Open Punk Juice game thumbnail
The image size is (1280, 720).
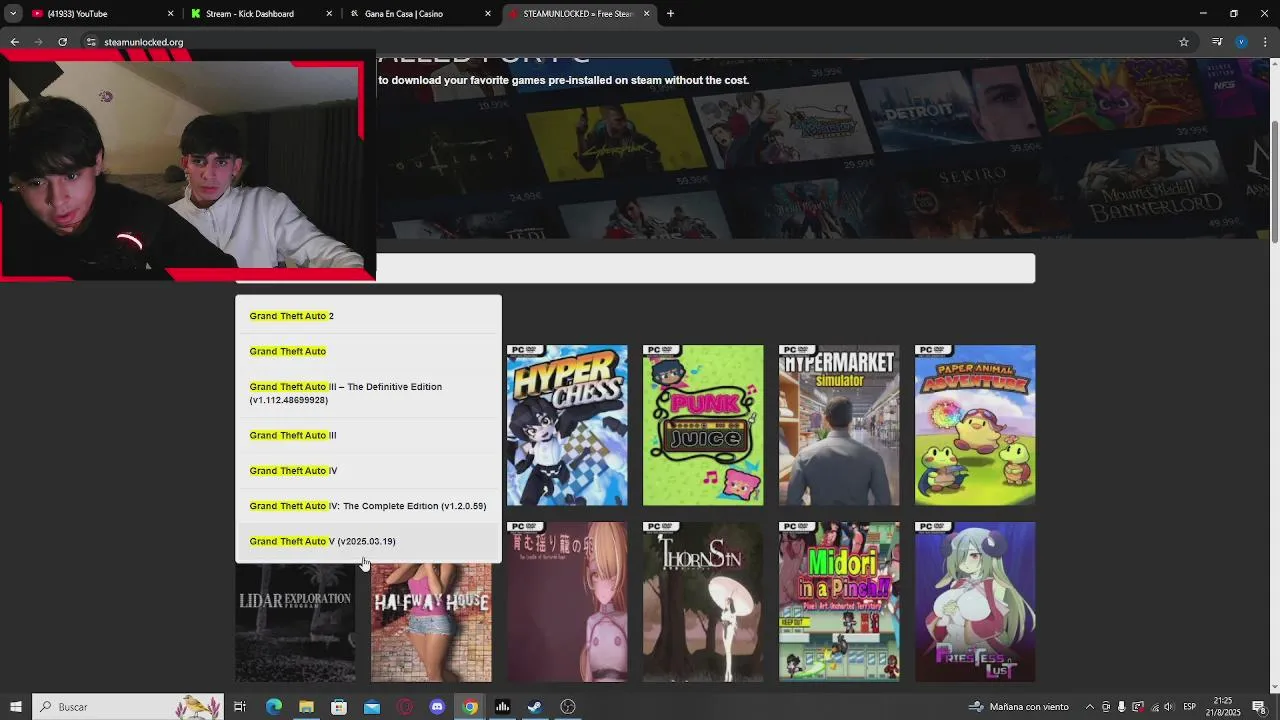(703, 425)
